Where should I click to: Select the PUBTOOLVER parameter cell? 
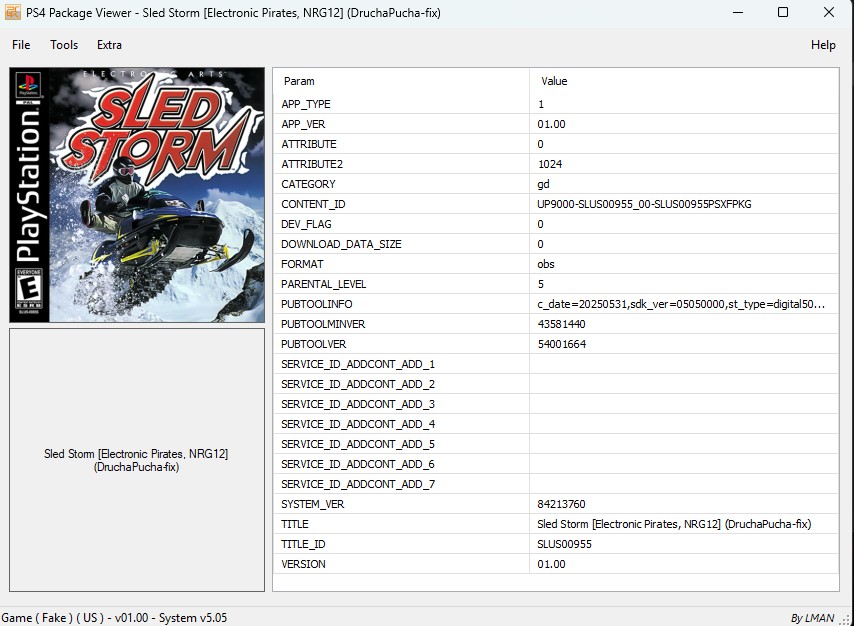coord(401,344)
